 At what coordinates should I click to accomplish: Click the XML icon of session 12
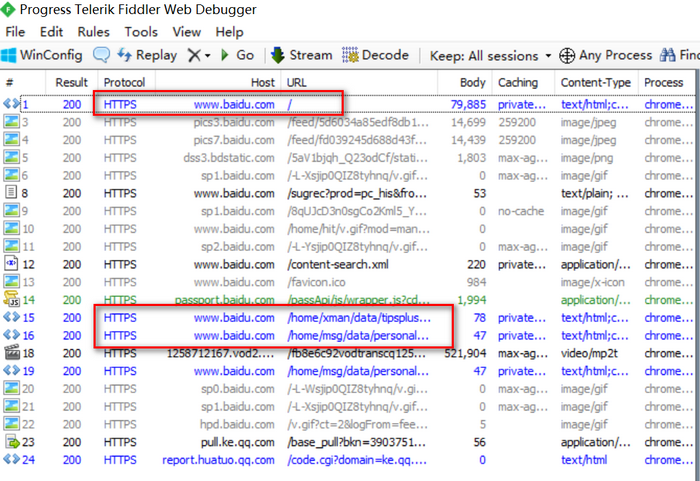(11, 264)
